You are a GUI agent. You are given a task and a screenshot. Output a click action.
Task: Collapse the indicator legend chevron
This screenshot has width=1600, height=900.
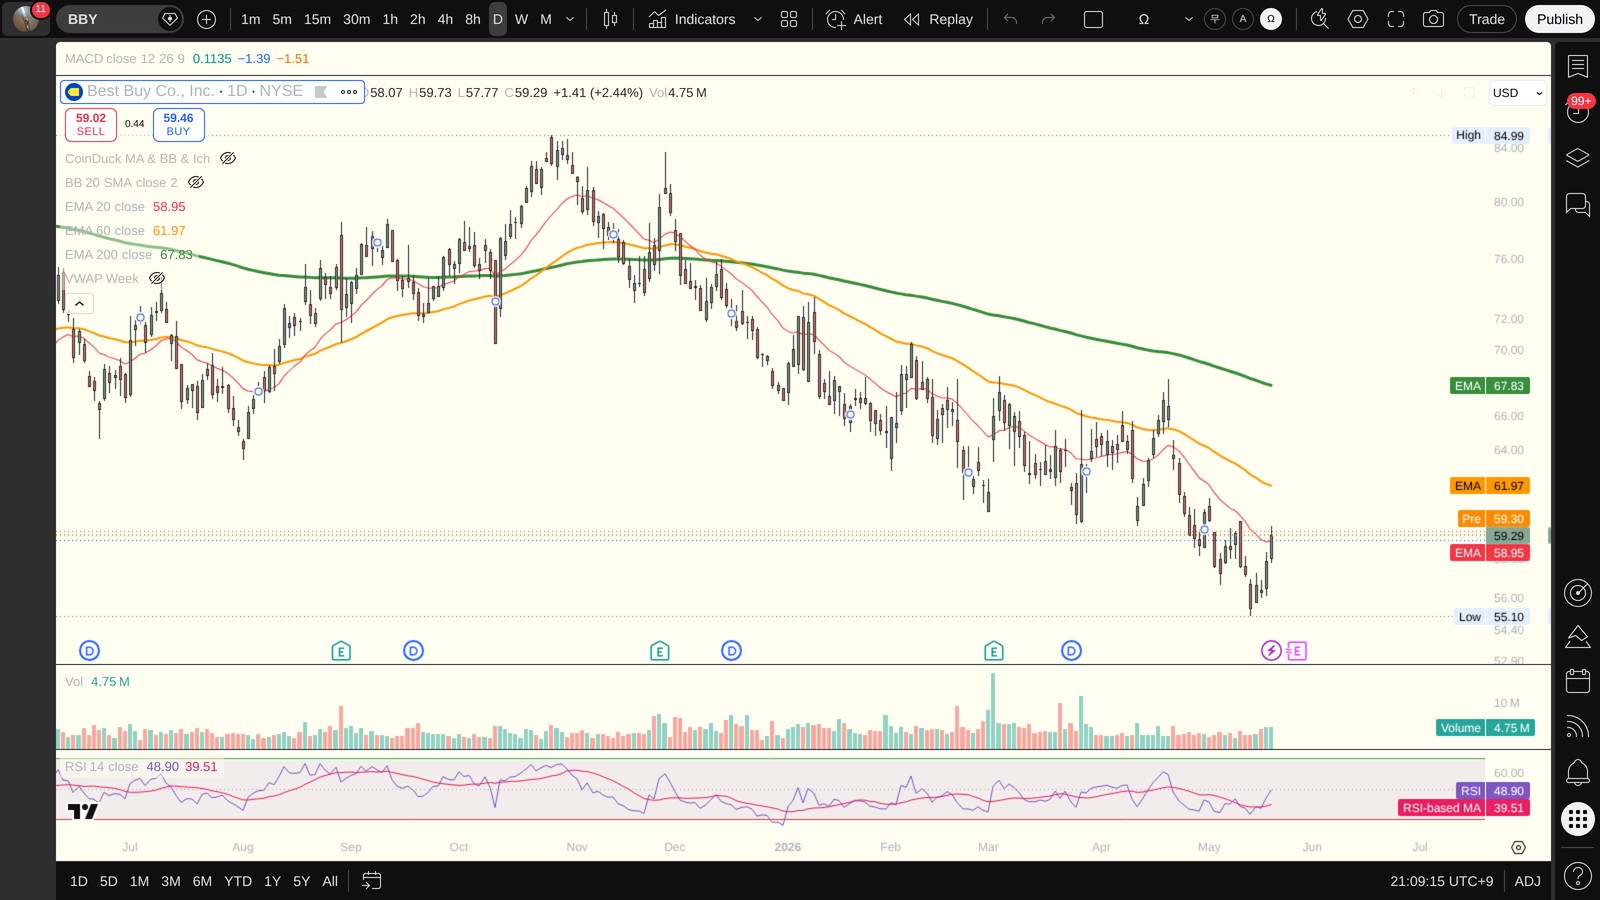coord(80,303)
